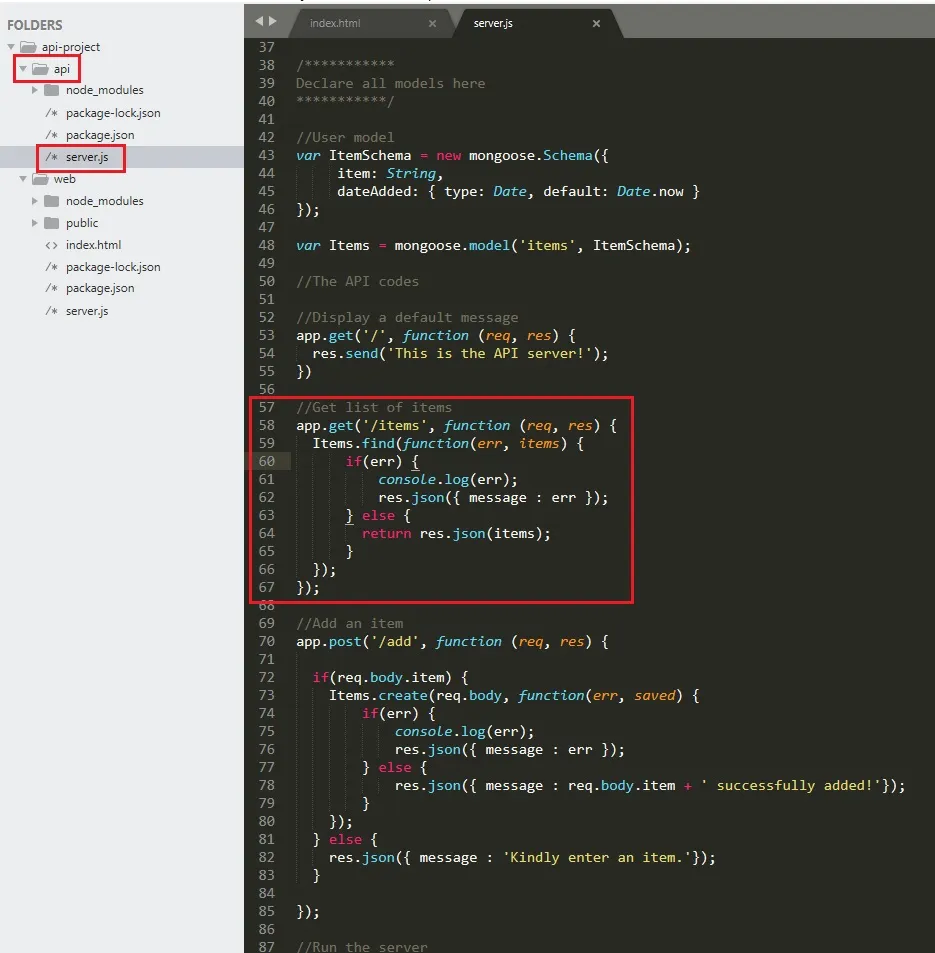Go to next tab with right arrow
The image size is (935, 953).
click(x=273, y=21)
